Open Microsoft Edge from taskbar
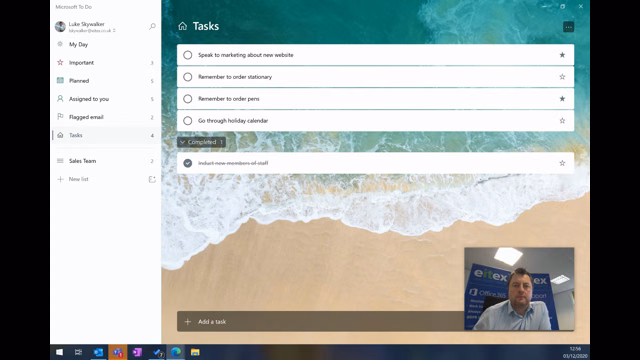This screenshot has height=360, width=640. click(176, 352)
